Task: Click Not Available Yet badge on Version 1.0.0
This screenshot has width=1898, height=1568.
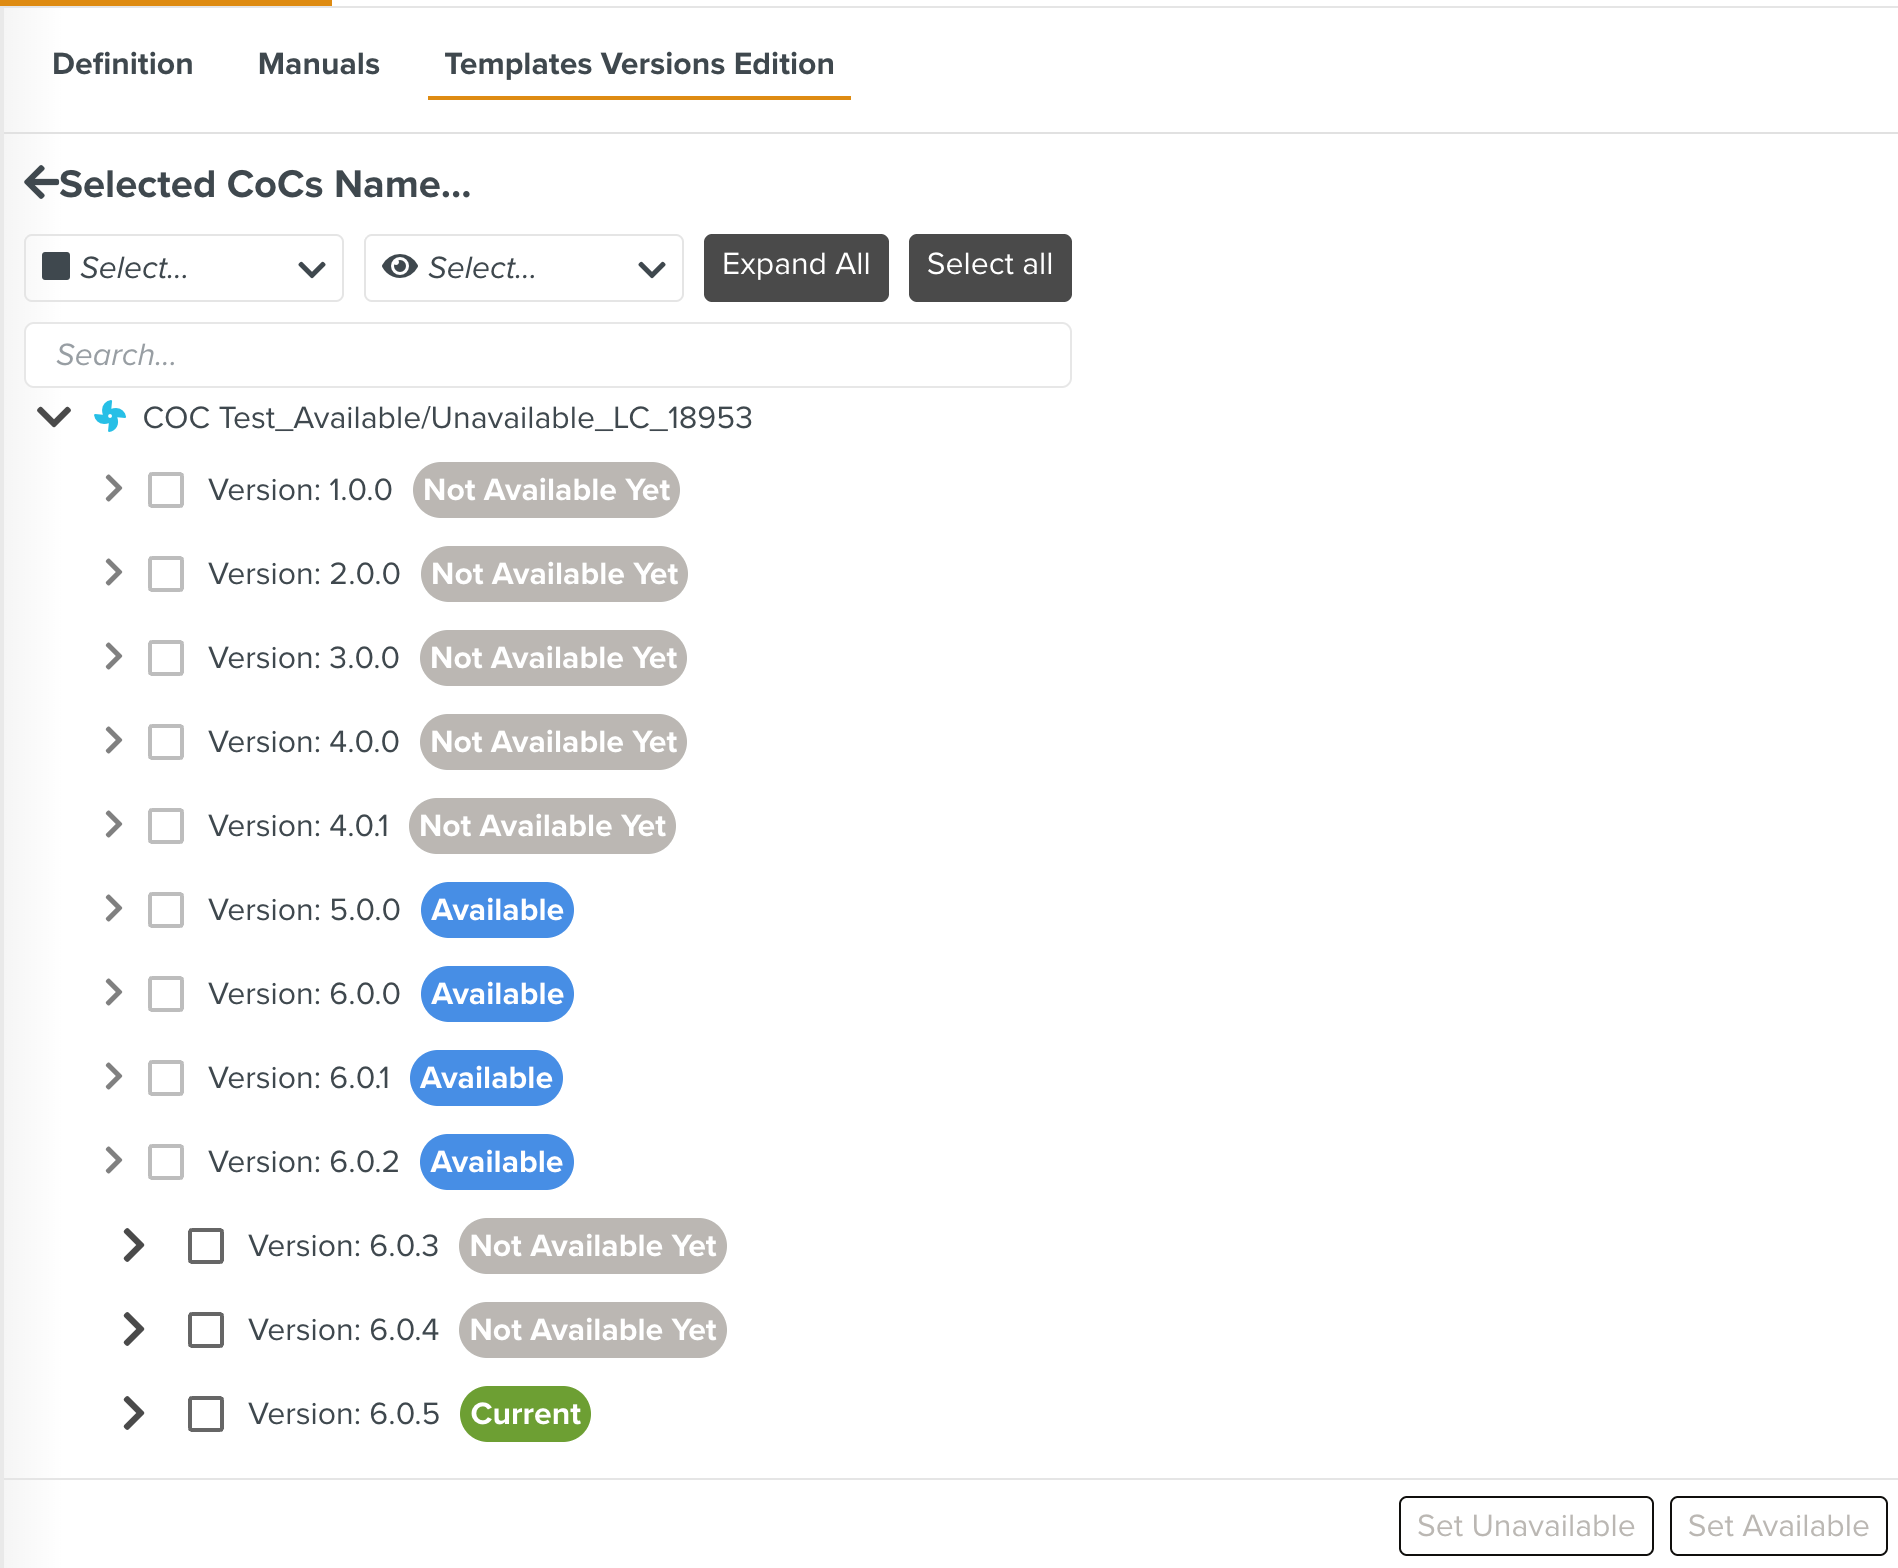Action: [546, 490]
